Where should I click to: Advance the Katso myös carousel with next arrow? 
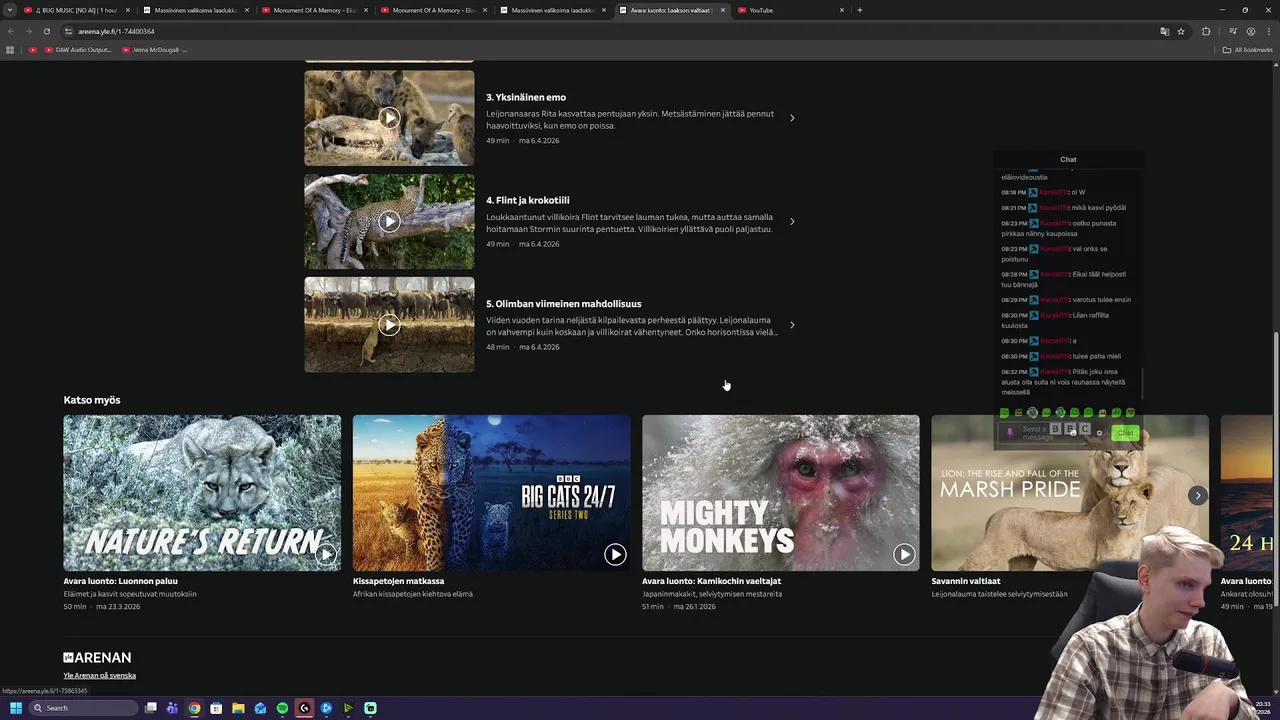tap(1198, 495)
